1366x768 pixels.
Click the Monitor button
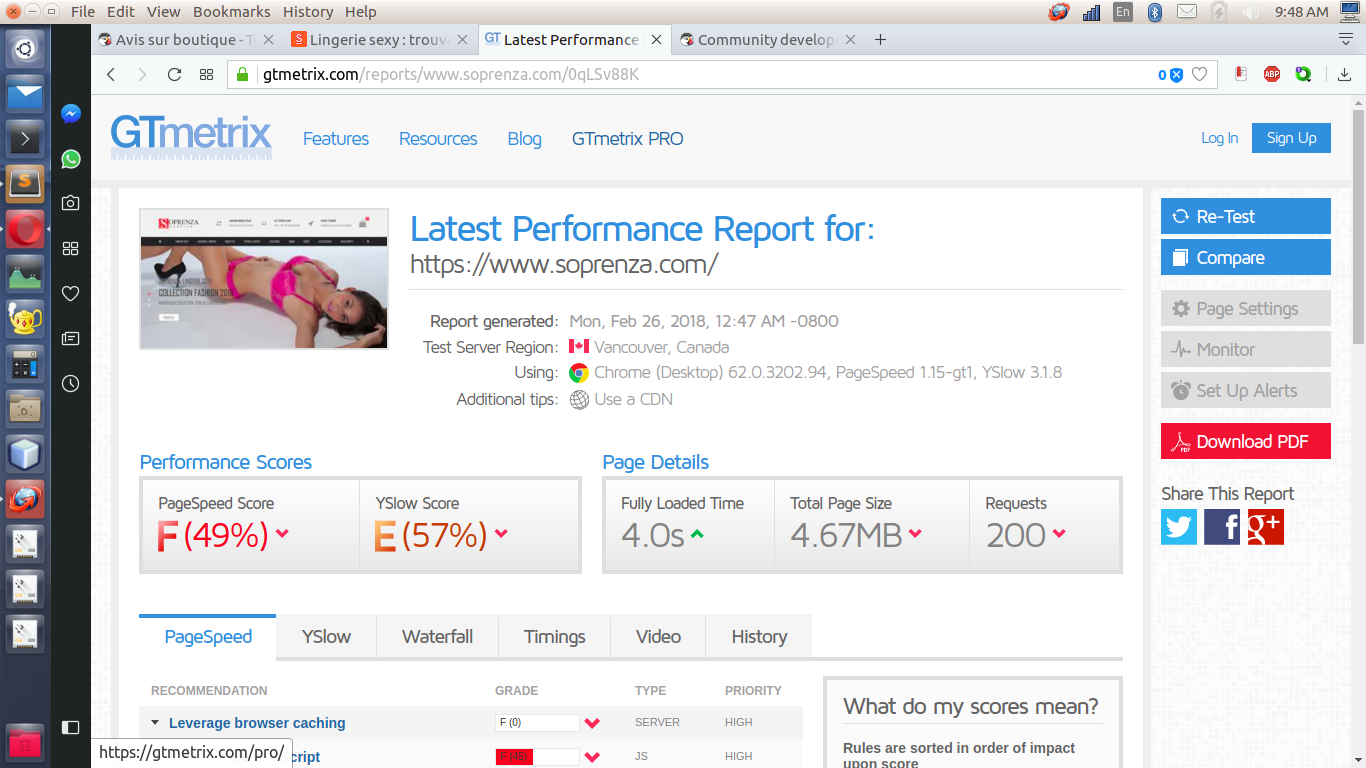pos(1246,349)
